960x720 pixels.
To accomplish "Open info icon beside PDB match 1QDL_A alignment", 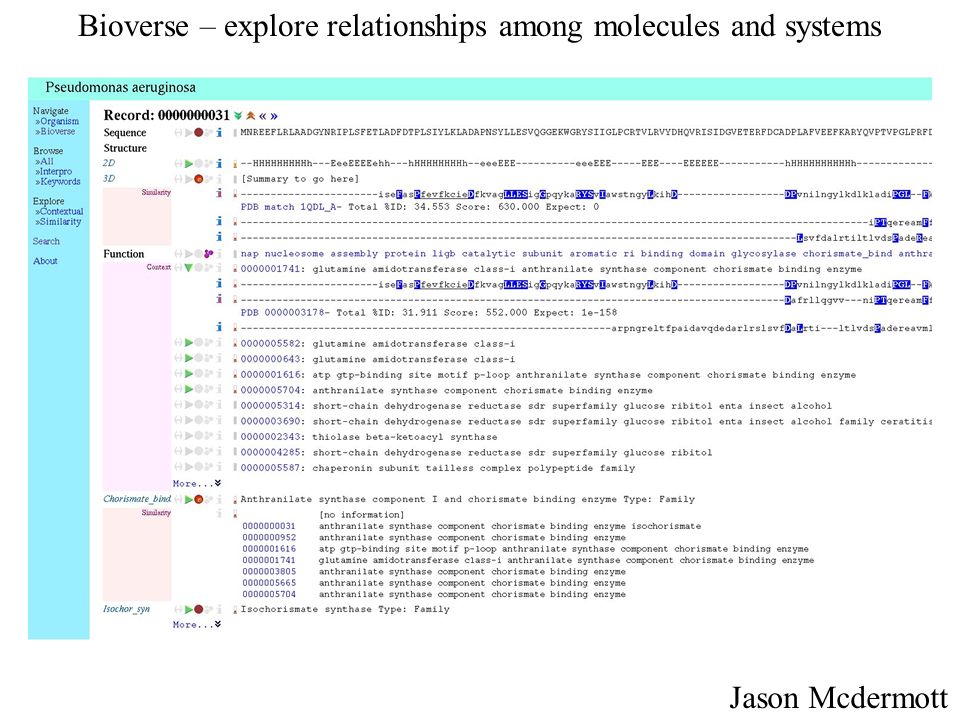I will pyautogui.click(x=219, y=193).
